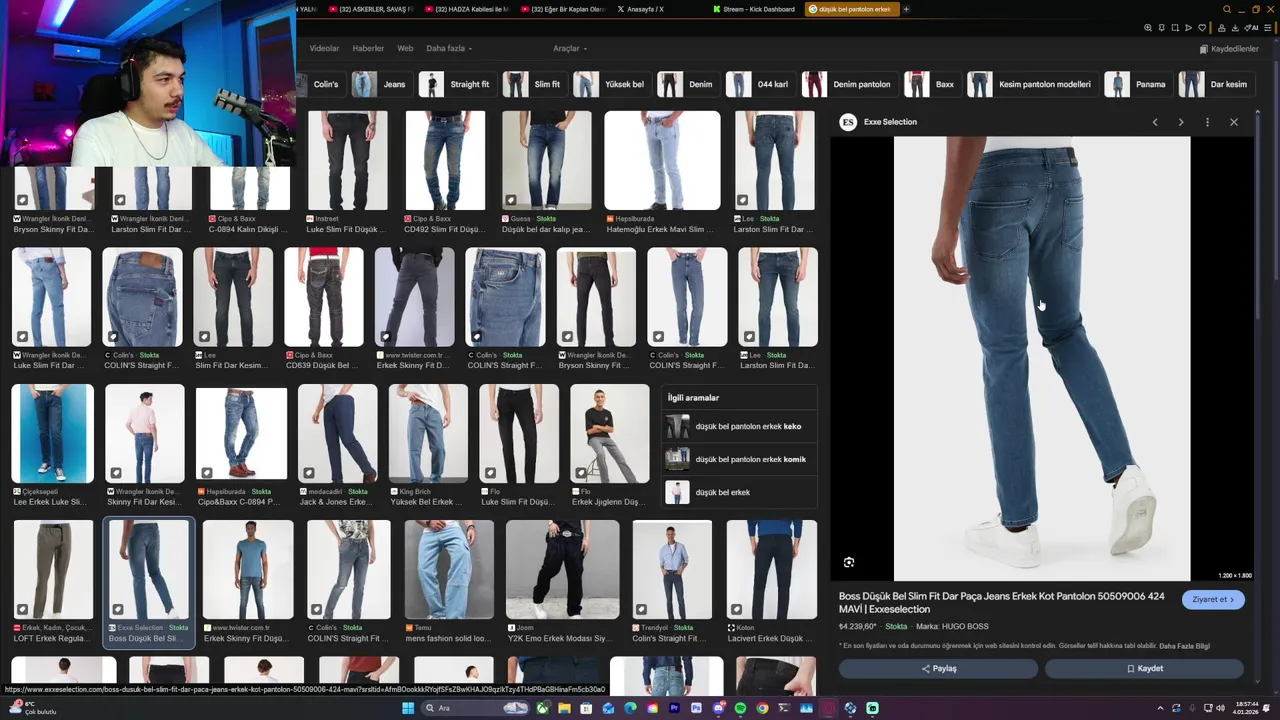Open Photoshop from taskbar
The image size is (1280, 720).
coord(696,708)
